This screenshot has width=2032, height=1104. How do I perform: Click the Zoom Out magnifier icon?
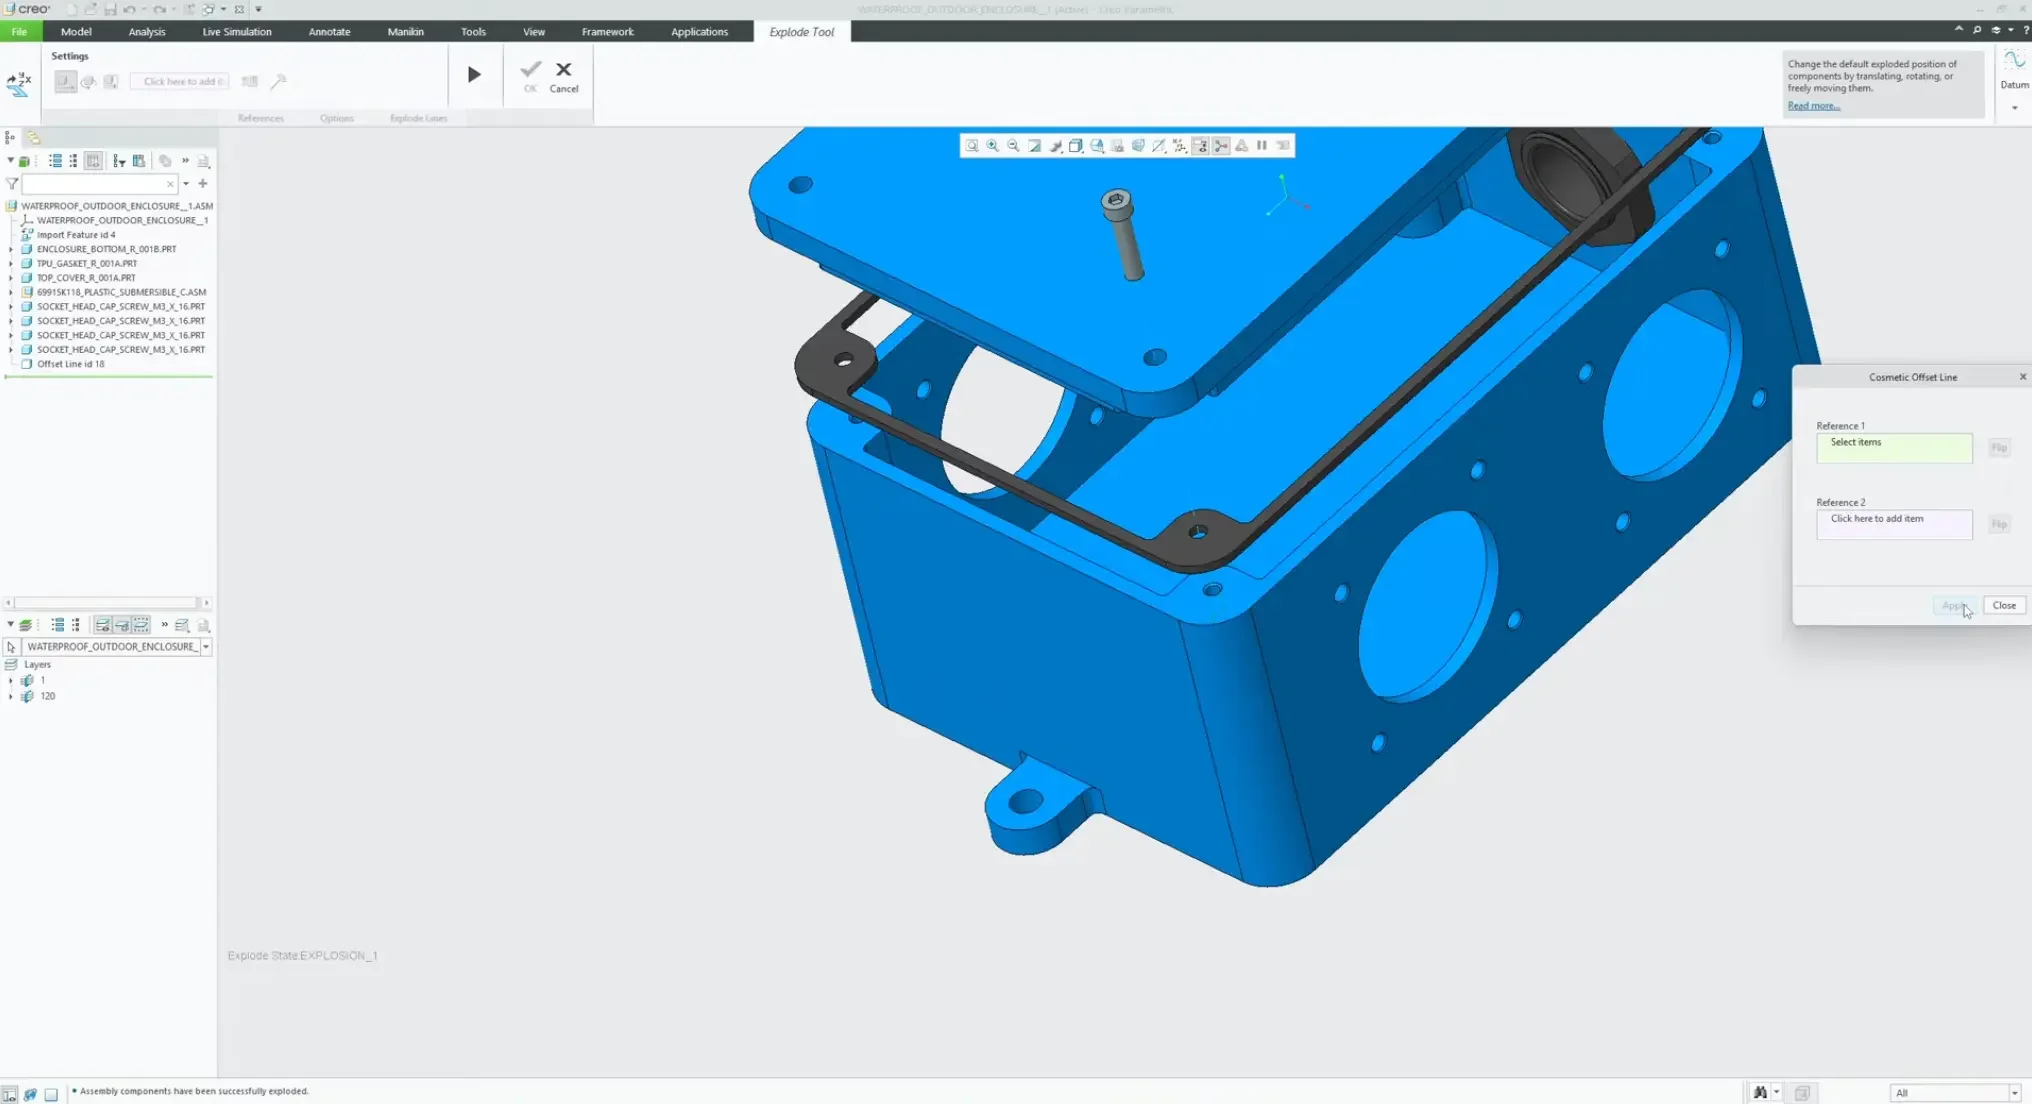tap(1013, 146)
